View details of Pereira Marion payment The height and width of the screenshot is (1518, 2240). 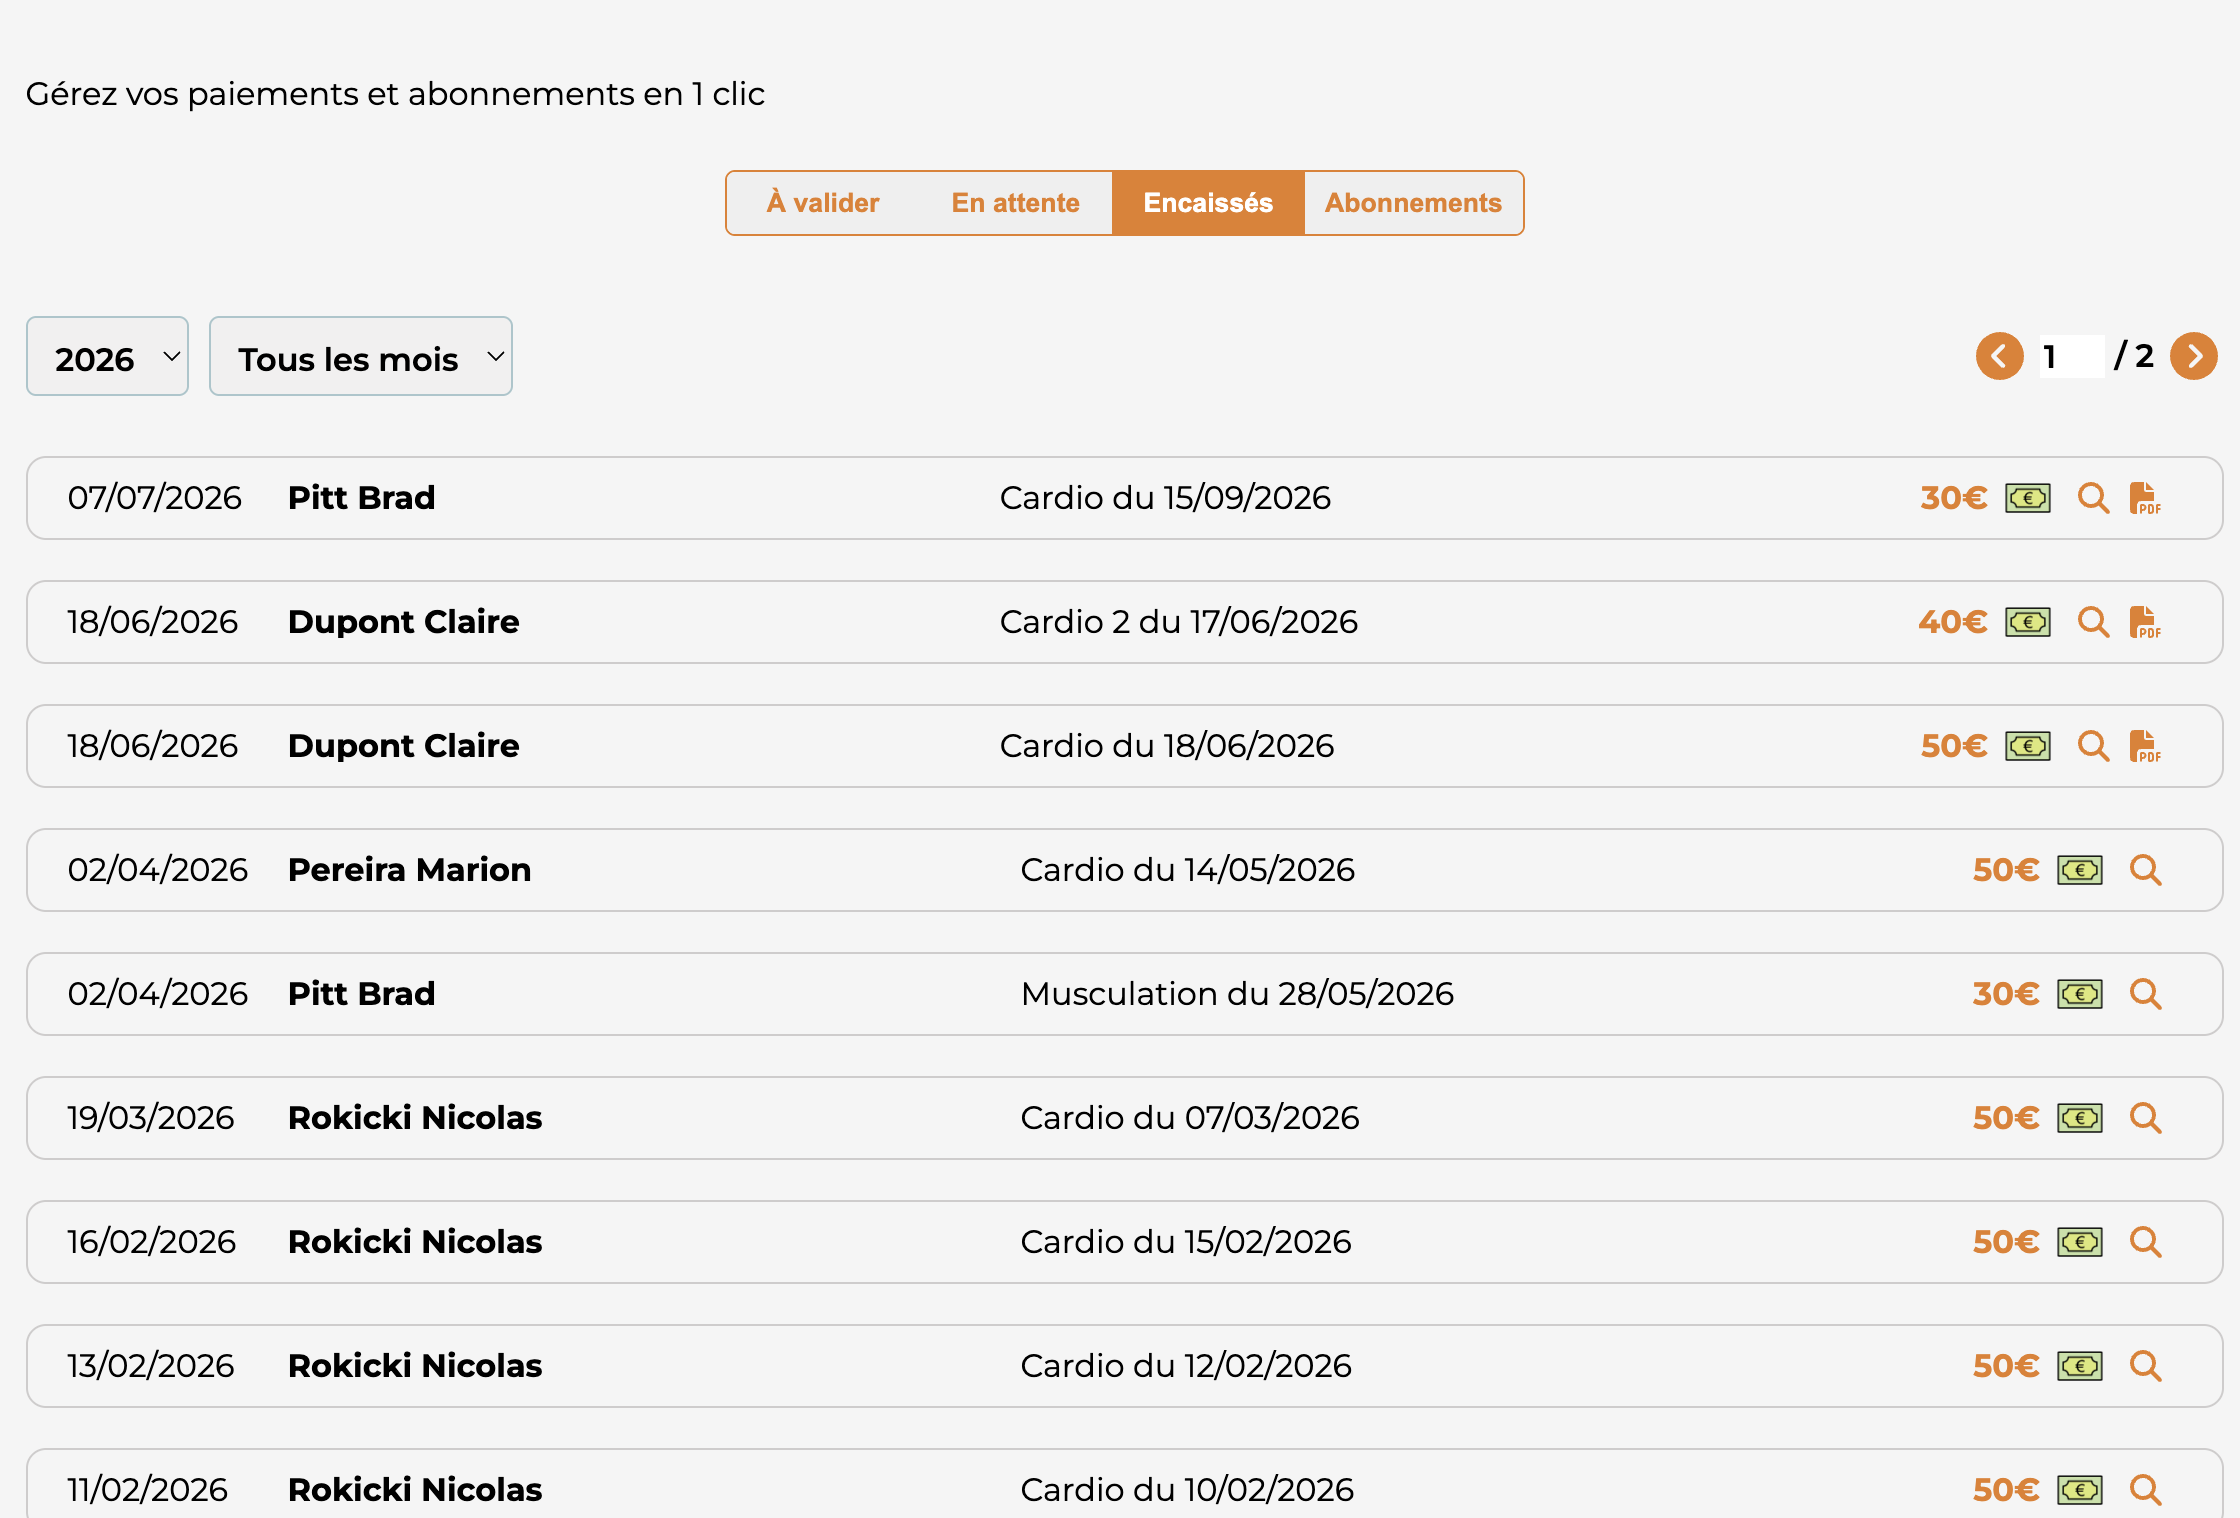point(2145,870)
